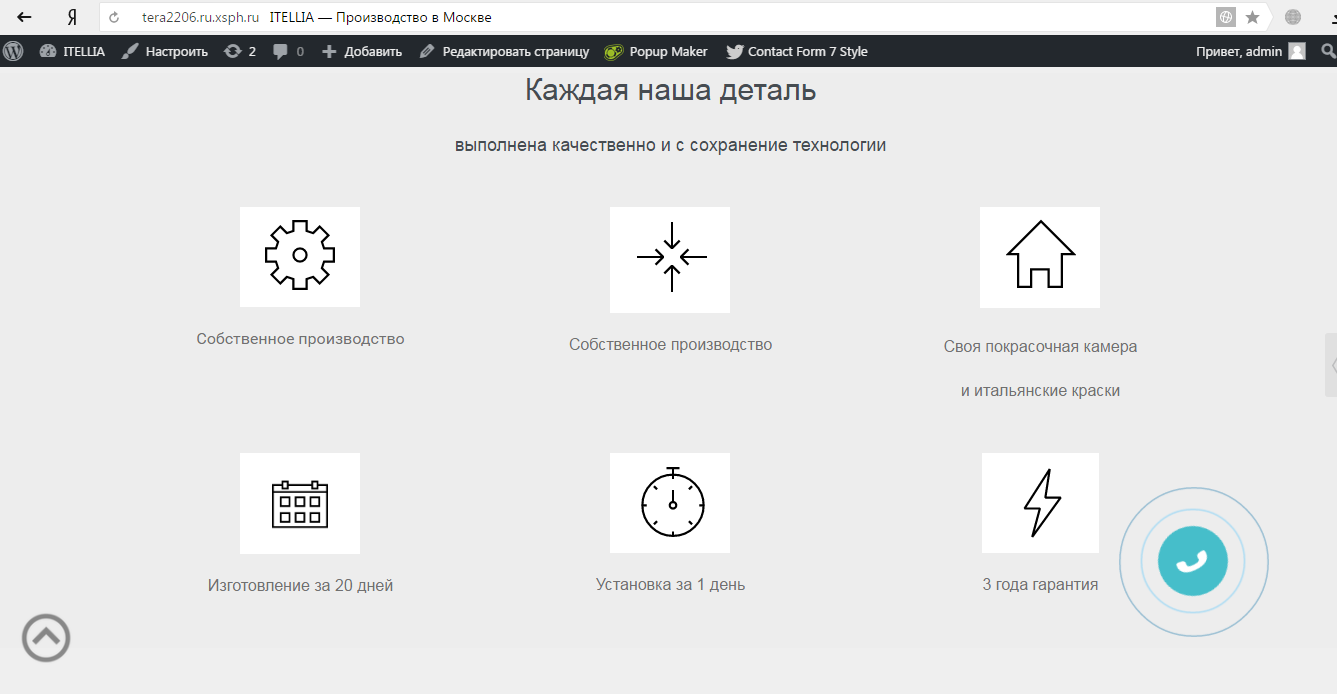Click the gear icon tile
Screen dimensions: 1337x694
(x=300, y=257)
